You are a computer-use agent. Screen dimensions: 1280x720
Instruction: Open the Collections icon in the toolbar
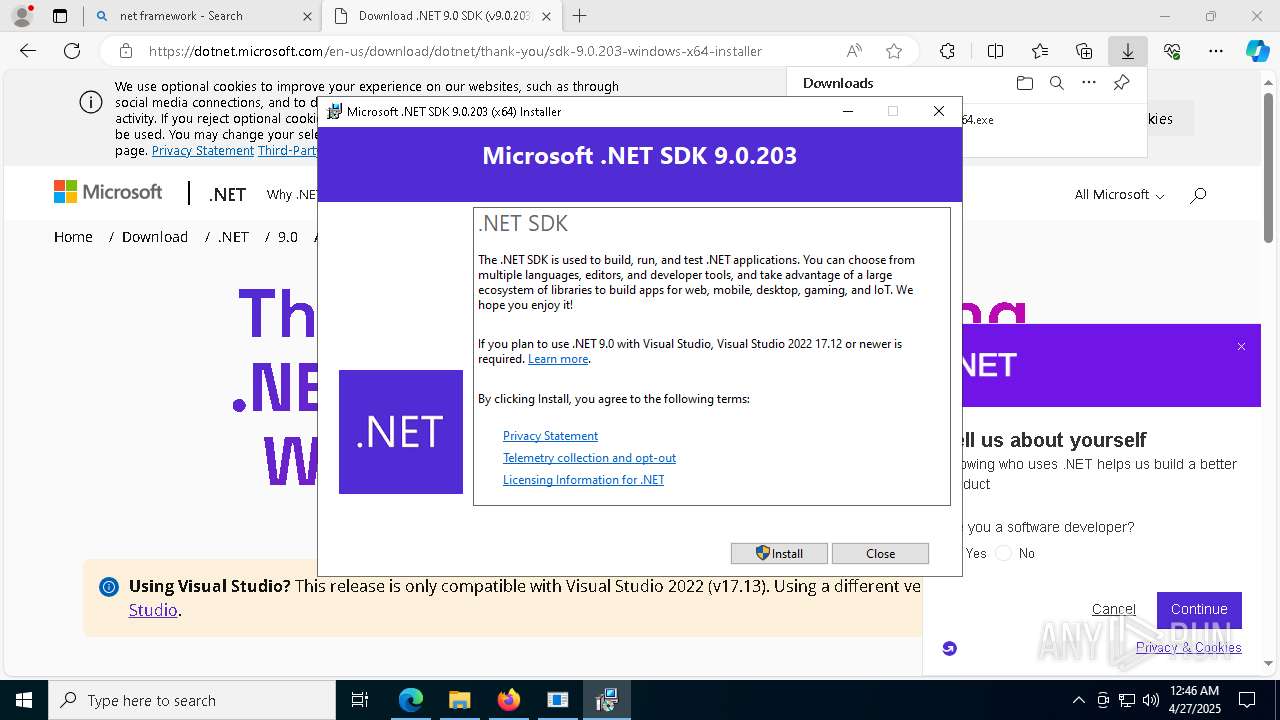1084,51
